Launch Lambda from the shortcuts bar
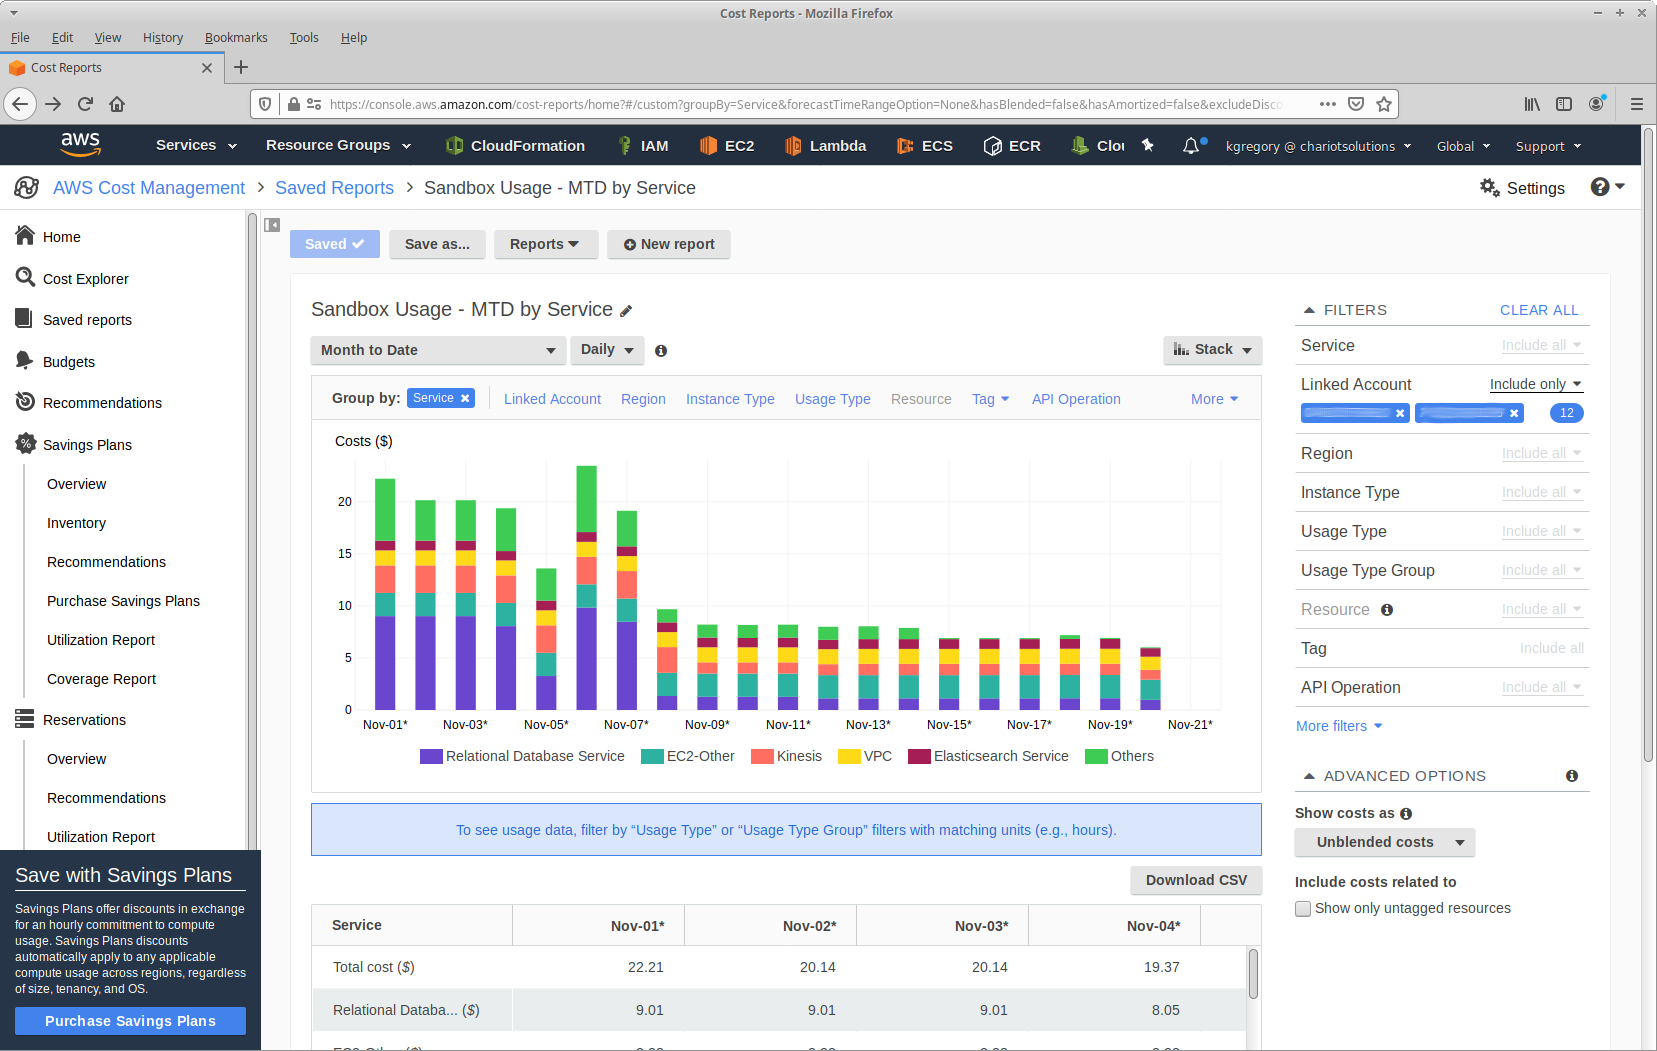This screenshot has width=1657, height=1051. pyautogui.click(x=825, y=145)
